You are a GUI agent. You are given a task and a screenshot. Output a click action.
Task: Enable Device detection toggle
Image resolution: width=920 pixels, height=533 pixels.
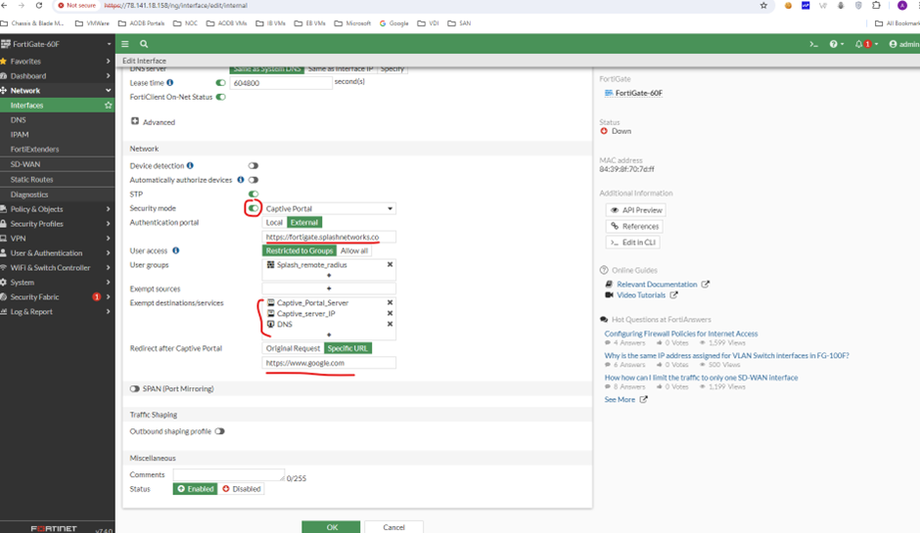point(253,166)
